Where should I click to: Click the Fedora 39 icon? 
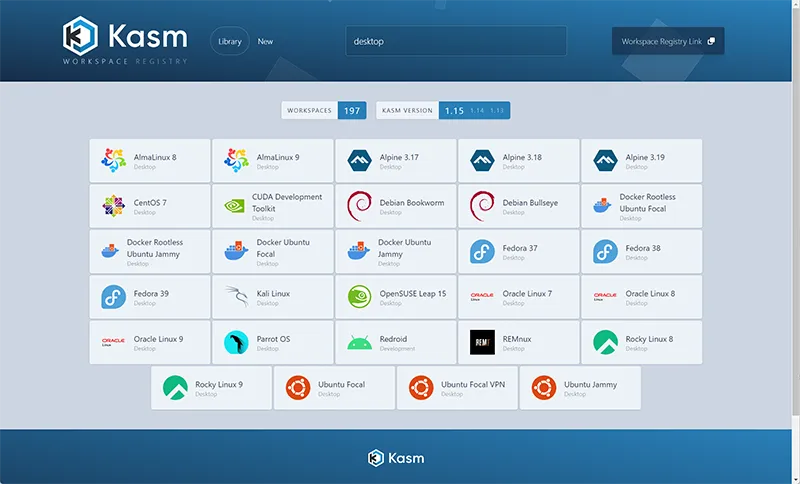[x=113, y=297]
